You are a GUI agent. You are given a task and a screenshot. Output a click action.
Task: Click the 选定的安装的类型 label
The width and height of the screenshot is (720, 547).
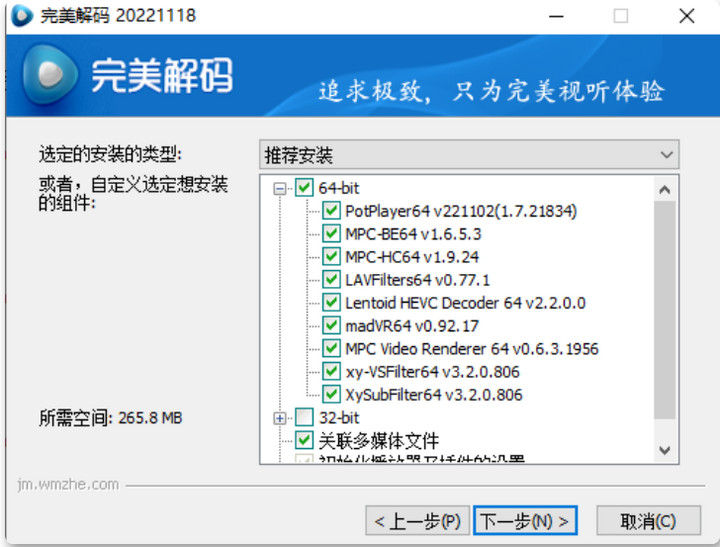[x=110, y=154]
